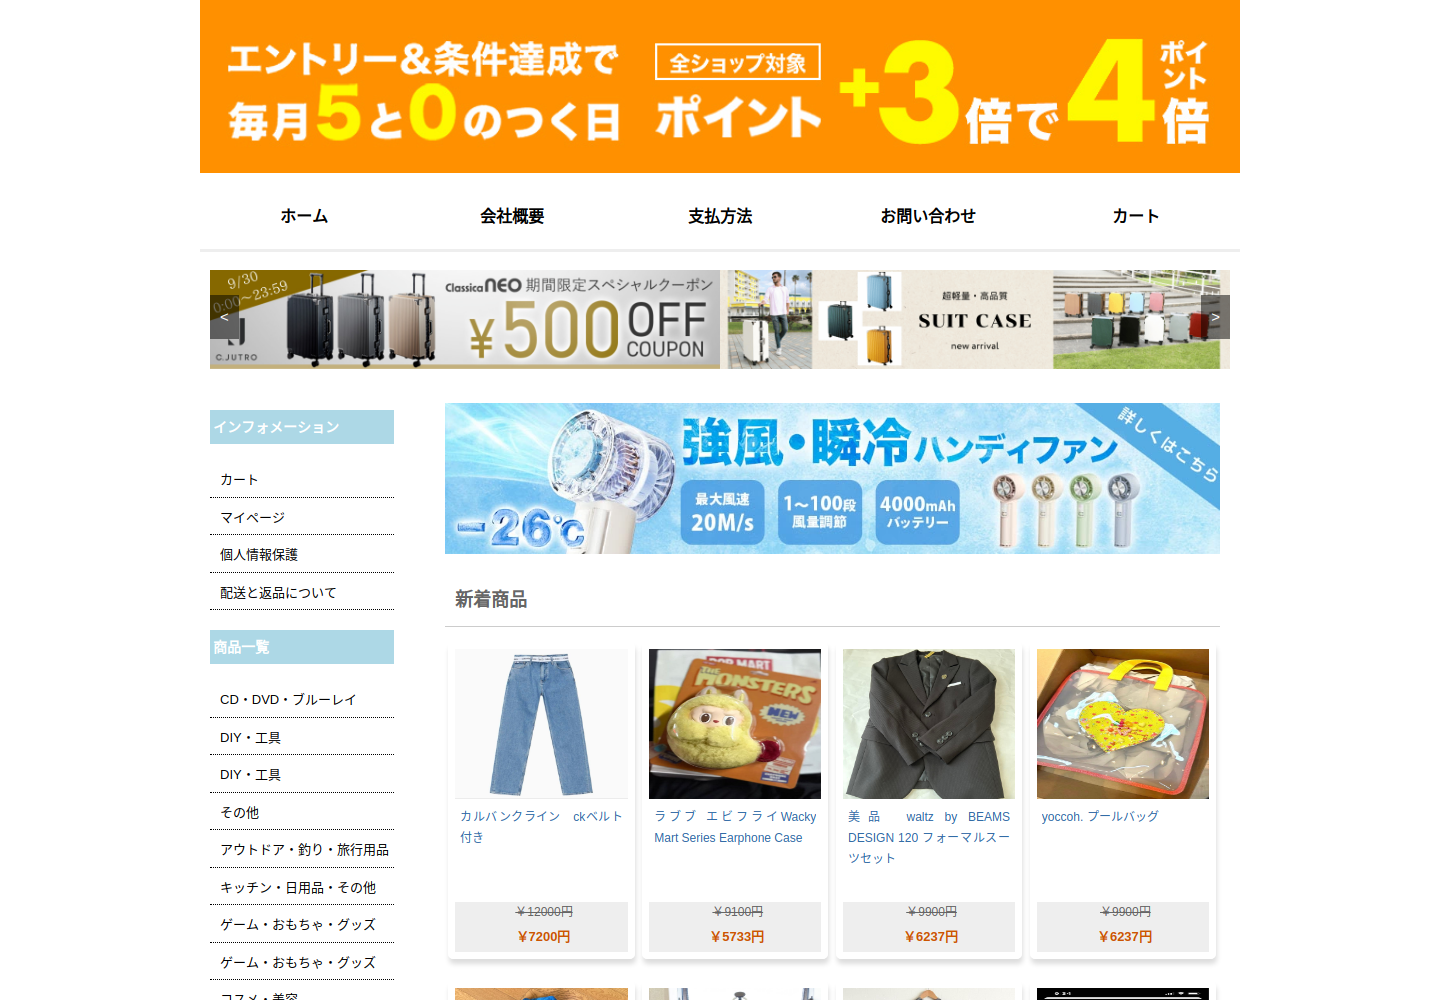Go to マイページ in the sidebar
Image resolution: width=1440 pixels, height=1000 pixels.
(253, 517)
